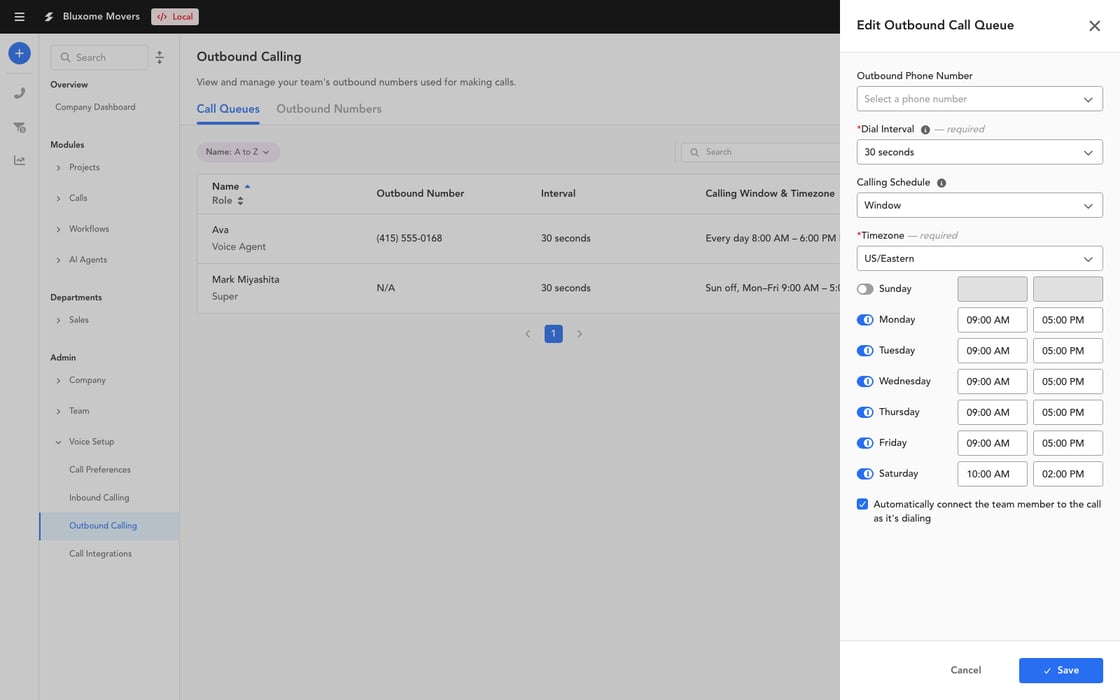Switch off the Wednesday toggle
This screenshot has height=700, width=1120.
(865, 381)
